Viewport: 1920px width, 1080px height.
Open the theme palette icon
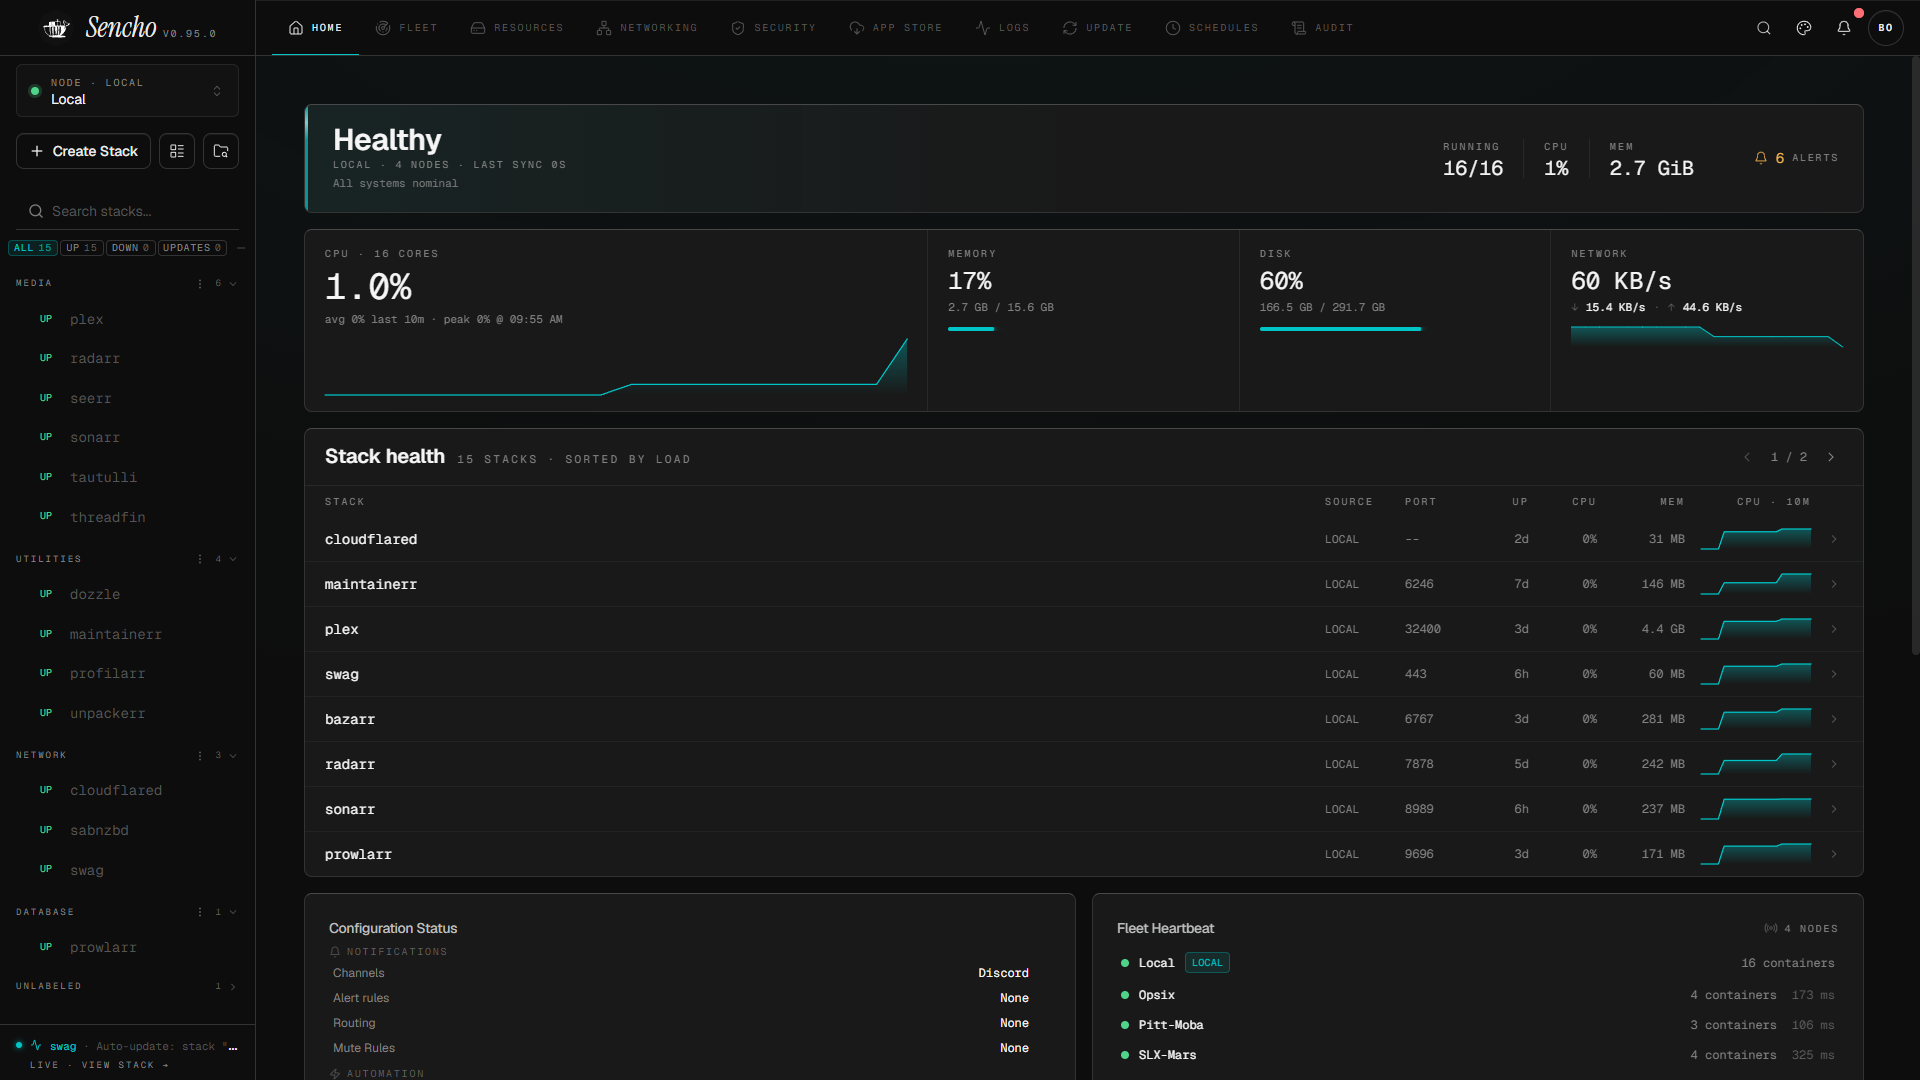(x=1804, y=28)
